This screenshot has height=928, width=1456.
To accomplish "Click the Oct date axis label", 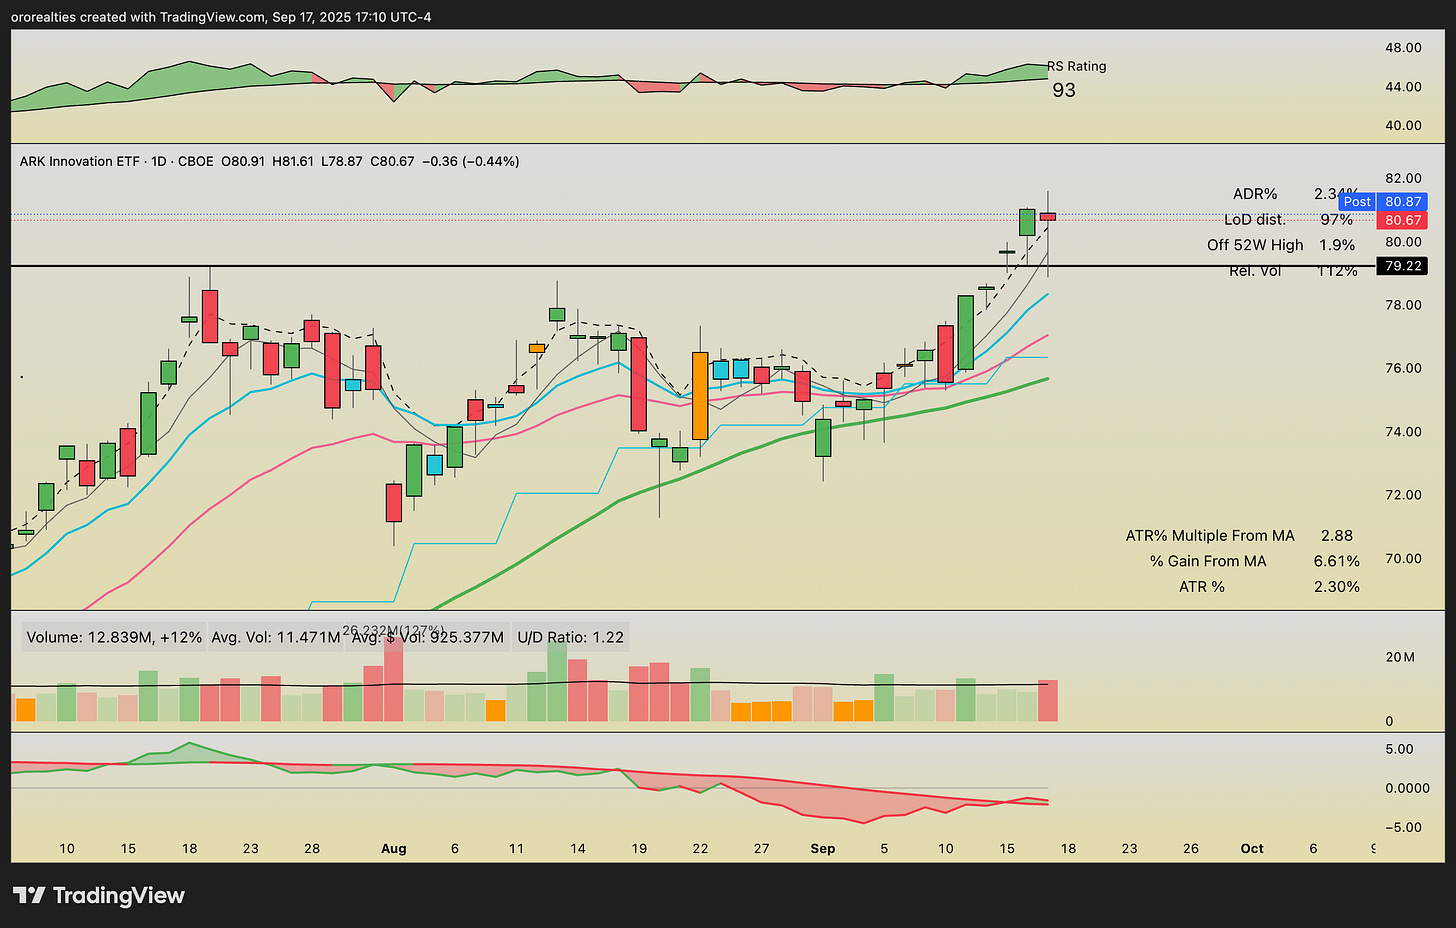I will [x=1252, y=848].
